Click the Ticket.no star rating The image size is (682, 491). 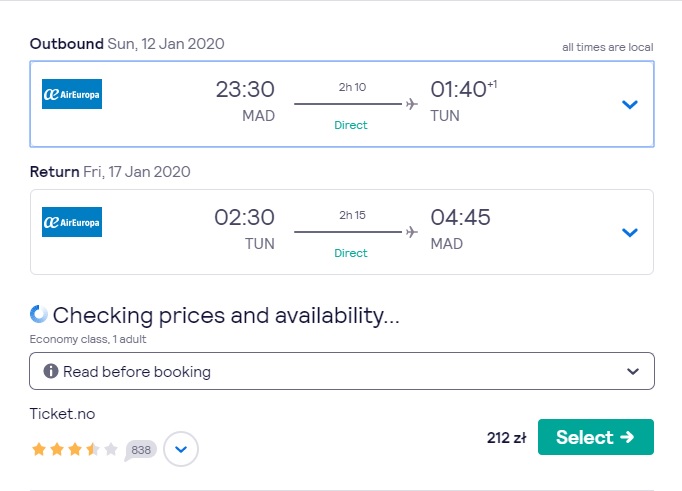[x=74, y=449]
